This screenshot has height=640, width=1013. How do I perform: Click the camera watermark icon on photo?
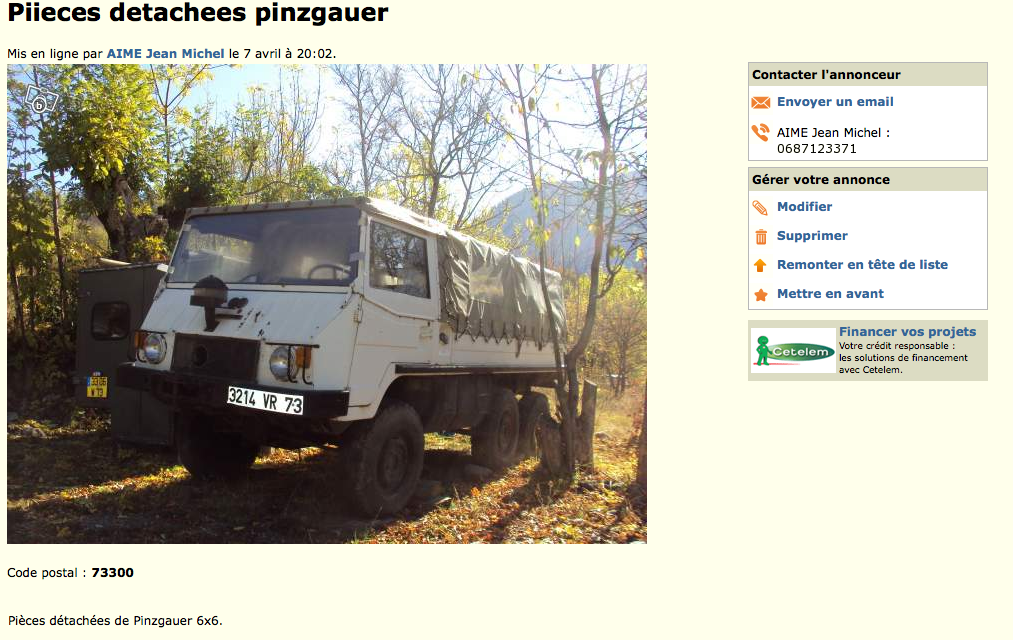[41, 101]
